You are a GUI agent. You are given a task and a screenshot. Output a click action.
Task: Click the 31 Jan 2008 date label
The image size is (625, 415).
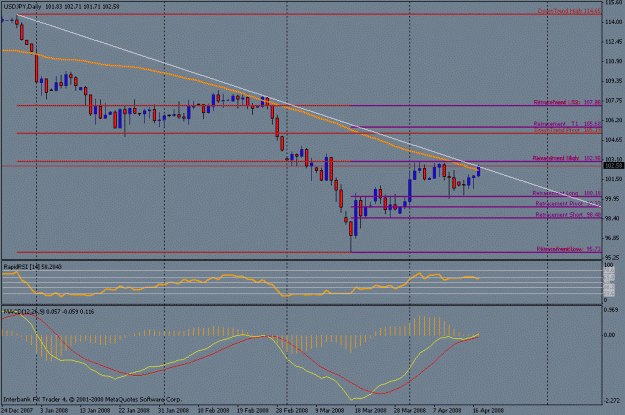pyautogui.click(x=173, y=410)
